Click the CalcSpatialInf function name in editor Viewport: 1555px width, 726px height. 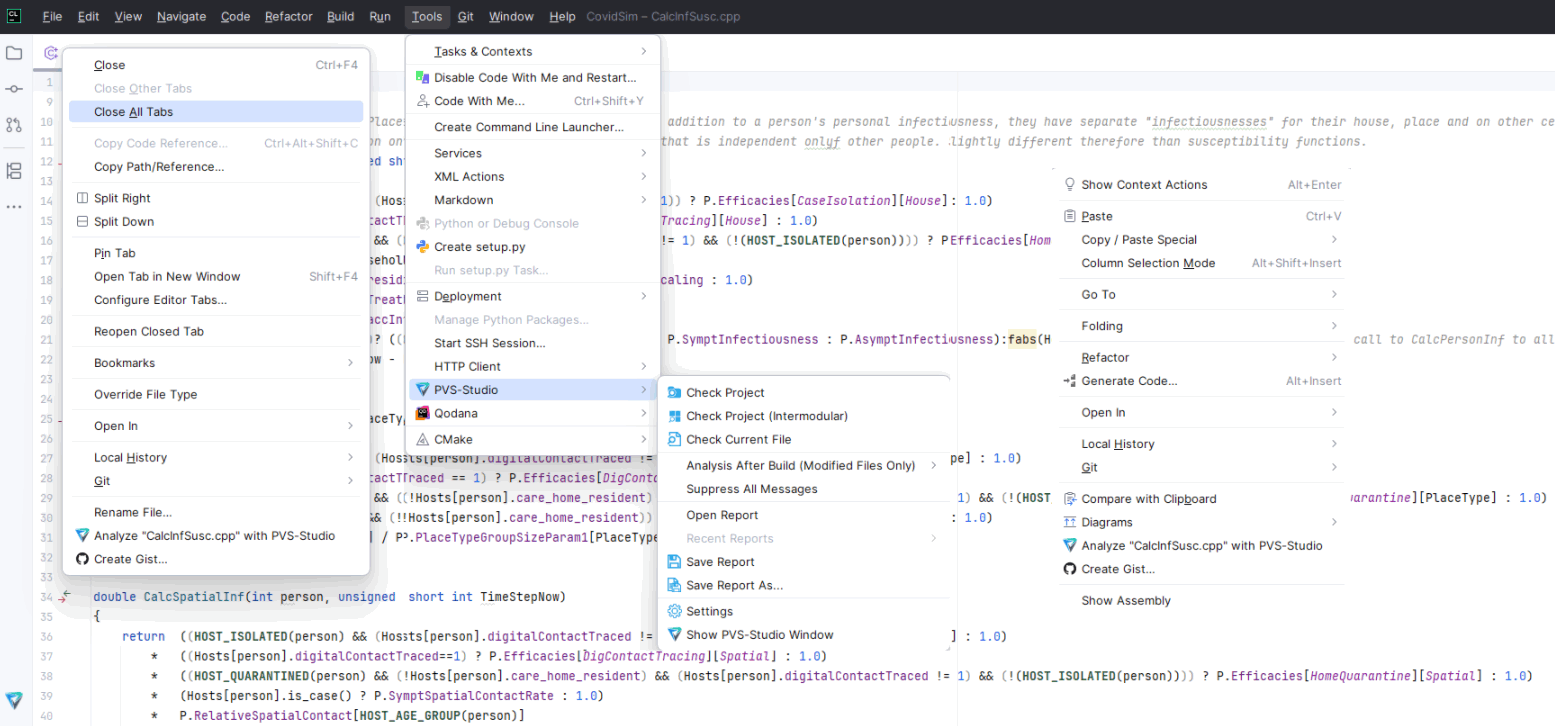(x=194, y=597)
